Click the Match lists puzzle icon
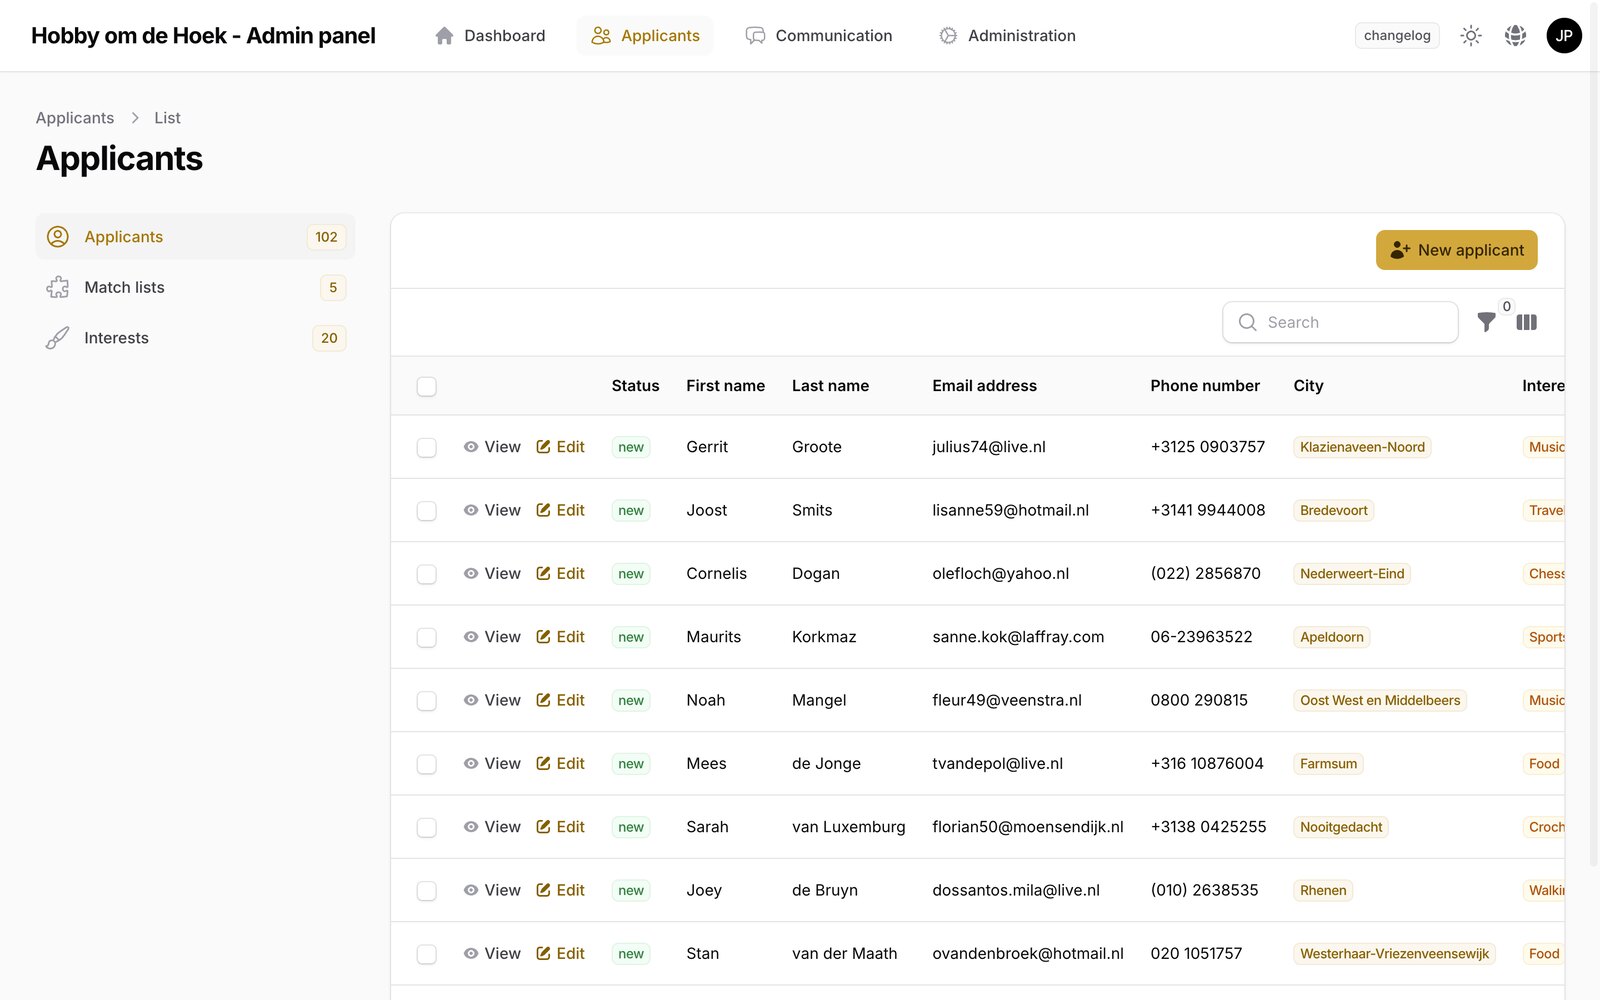1600x1000 pixels. click(x=58, y=287)
